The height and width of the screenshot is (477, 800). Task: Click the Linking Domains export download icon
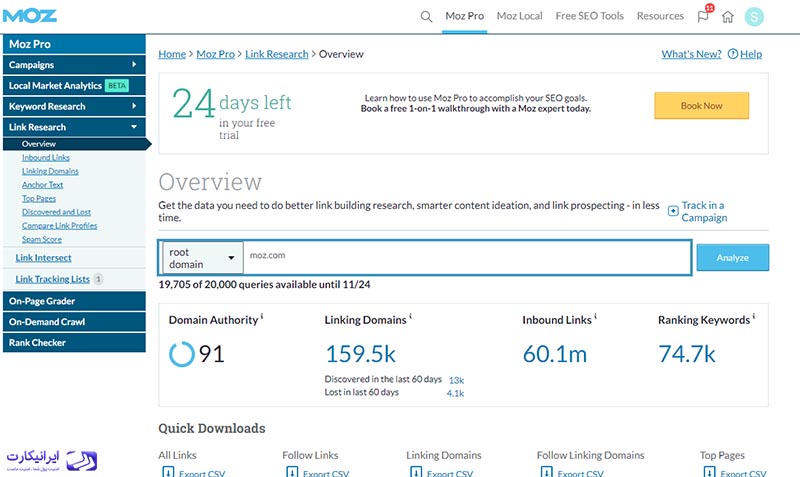416,472
